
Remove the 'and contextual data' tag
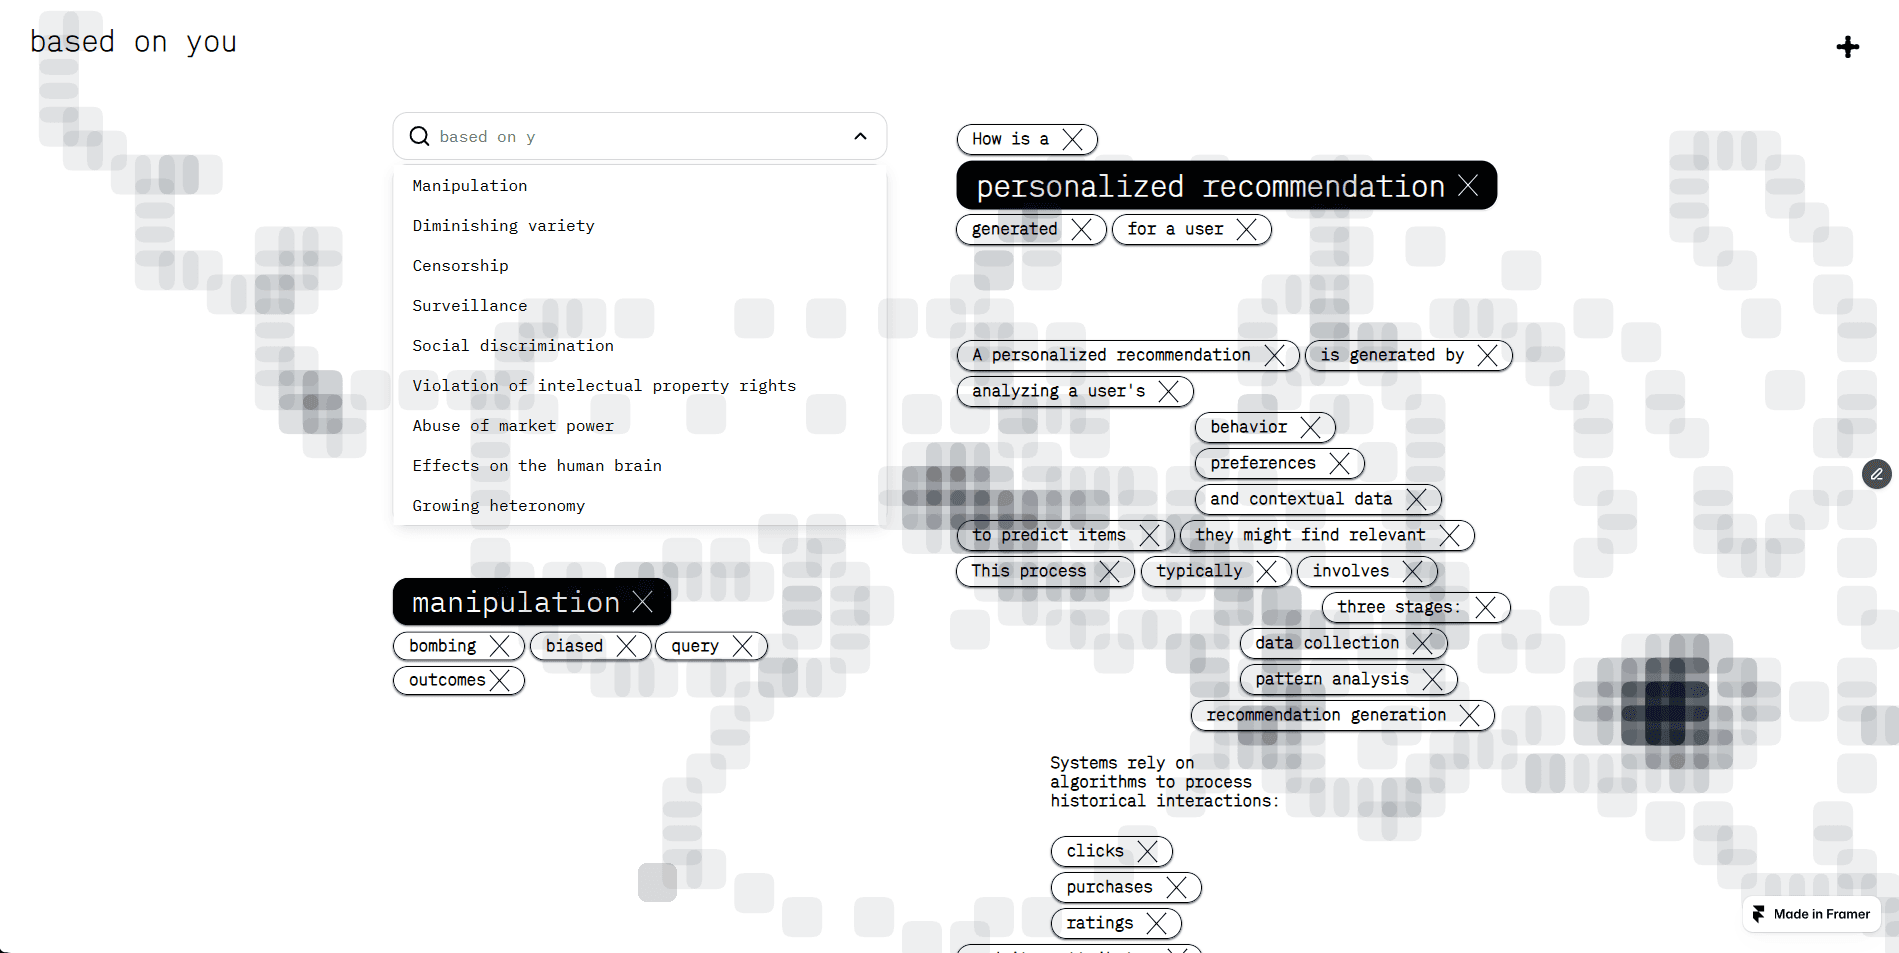click(x=1416, y=499)
